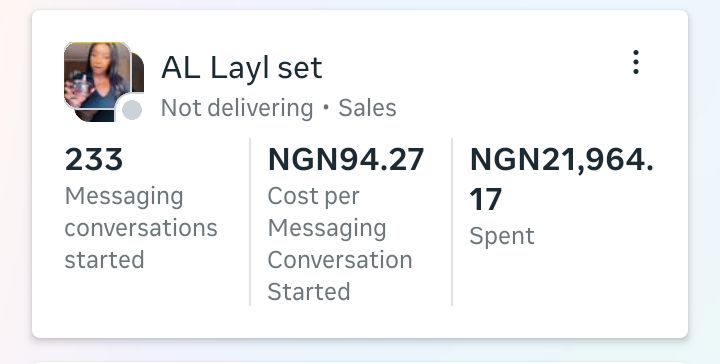Screen dimensions: 720x364
Task: Click the next campaign card edge below
Action: point(360,363)
